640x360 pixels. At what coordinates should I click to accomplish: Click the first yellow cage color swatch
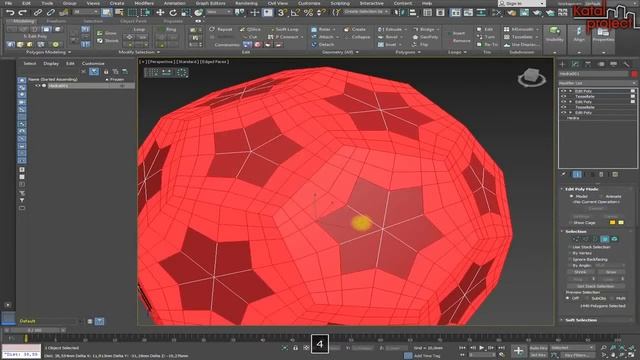[x=612, y=222]
